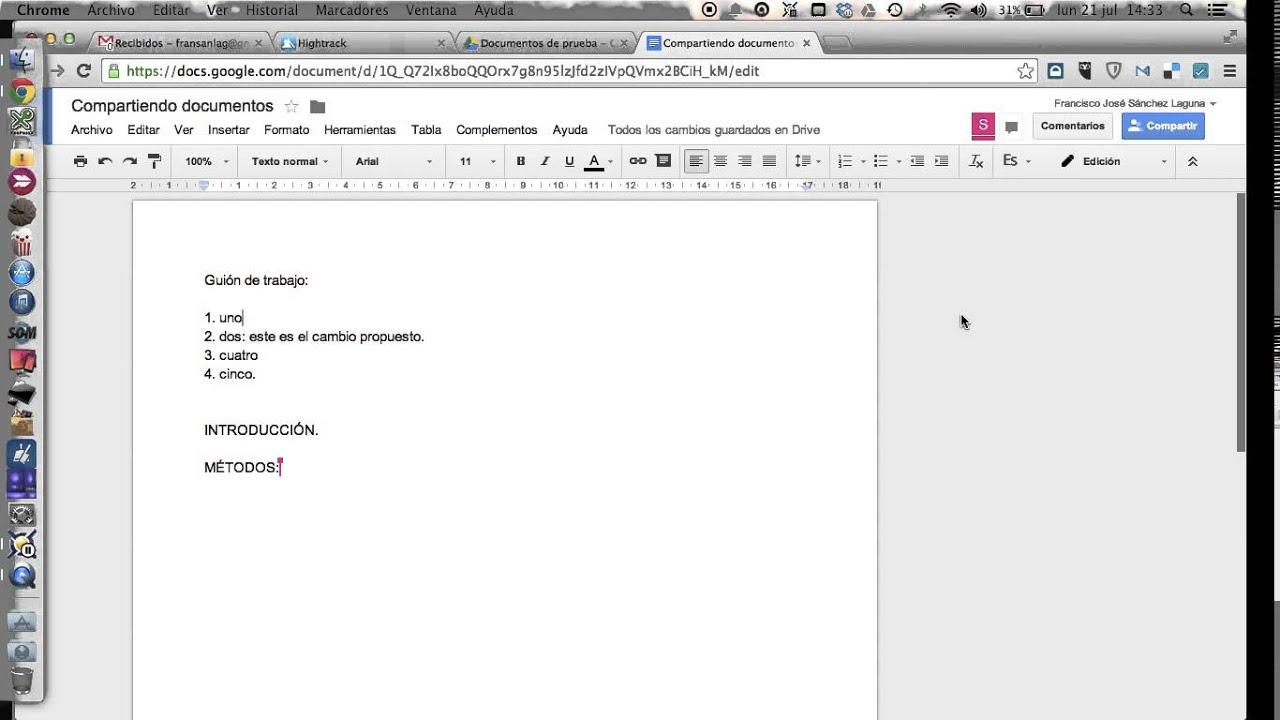
Task: Open the Insertar menu
Action: click(228, 130)
